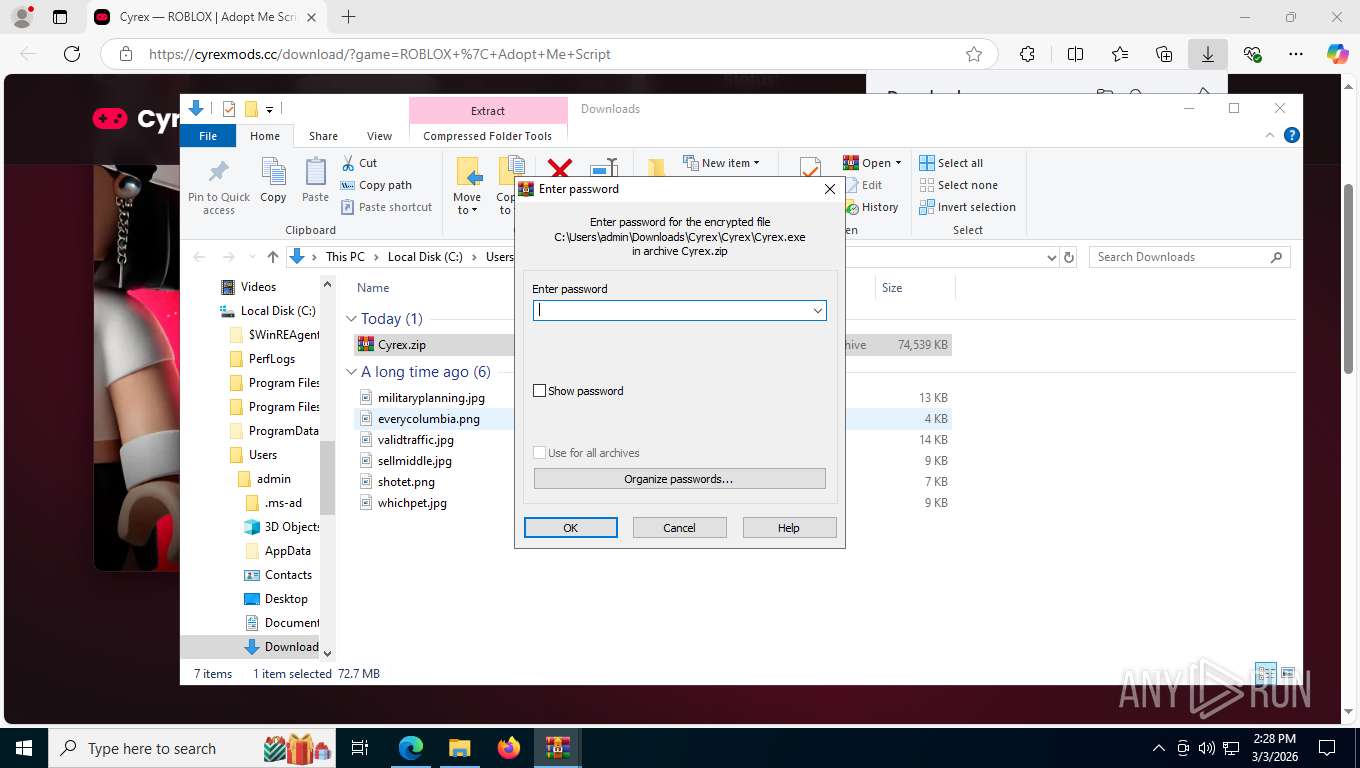Select the Cyrex browser tab

click(205, 17)
